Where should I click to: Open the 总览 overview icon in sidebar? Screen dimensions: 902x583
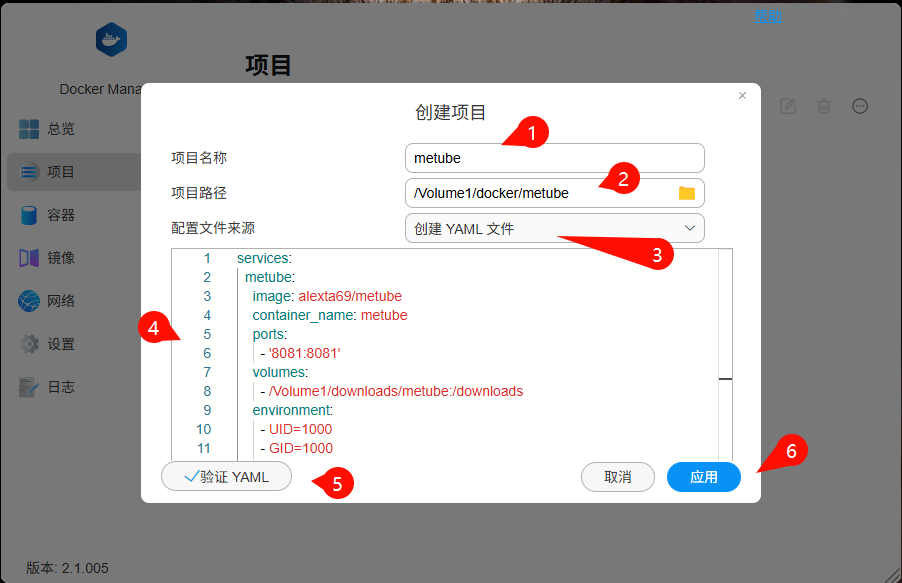(29, 129)
